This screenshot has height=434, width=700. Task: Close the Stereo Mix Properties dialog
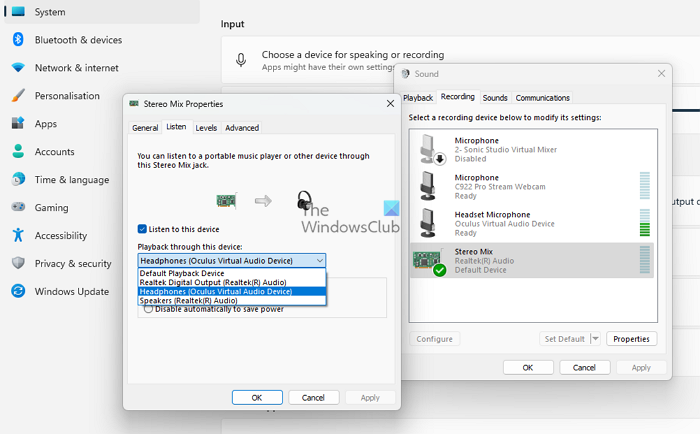(x=390, y=104)
